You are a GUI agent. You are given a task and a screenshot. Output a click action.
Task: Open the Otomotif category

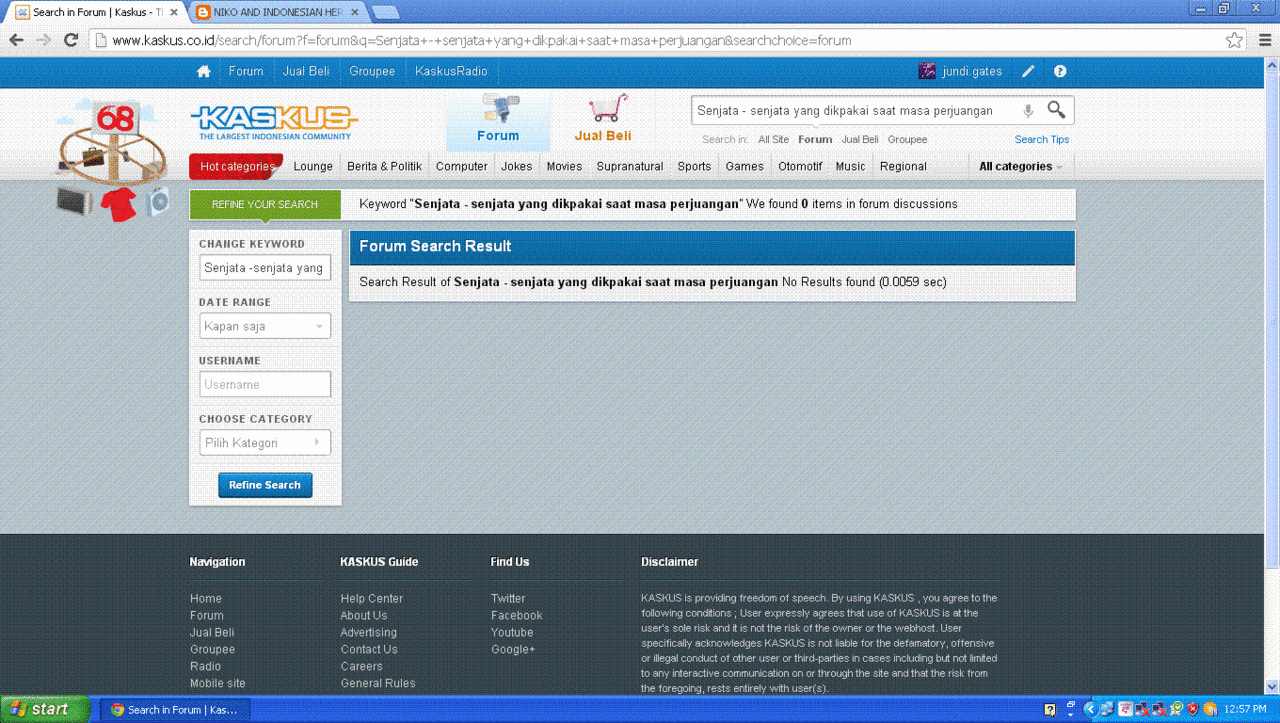pyautogui.click(x=801, y=167)
